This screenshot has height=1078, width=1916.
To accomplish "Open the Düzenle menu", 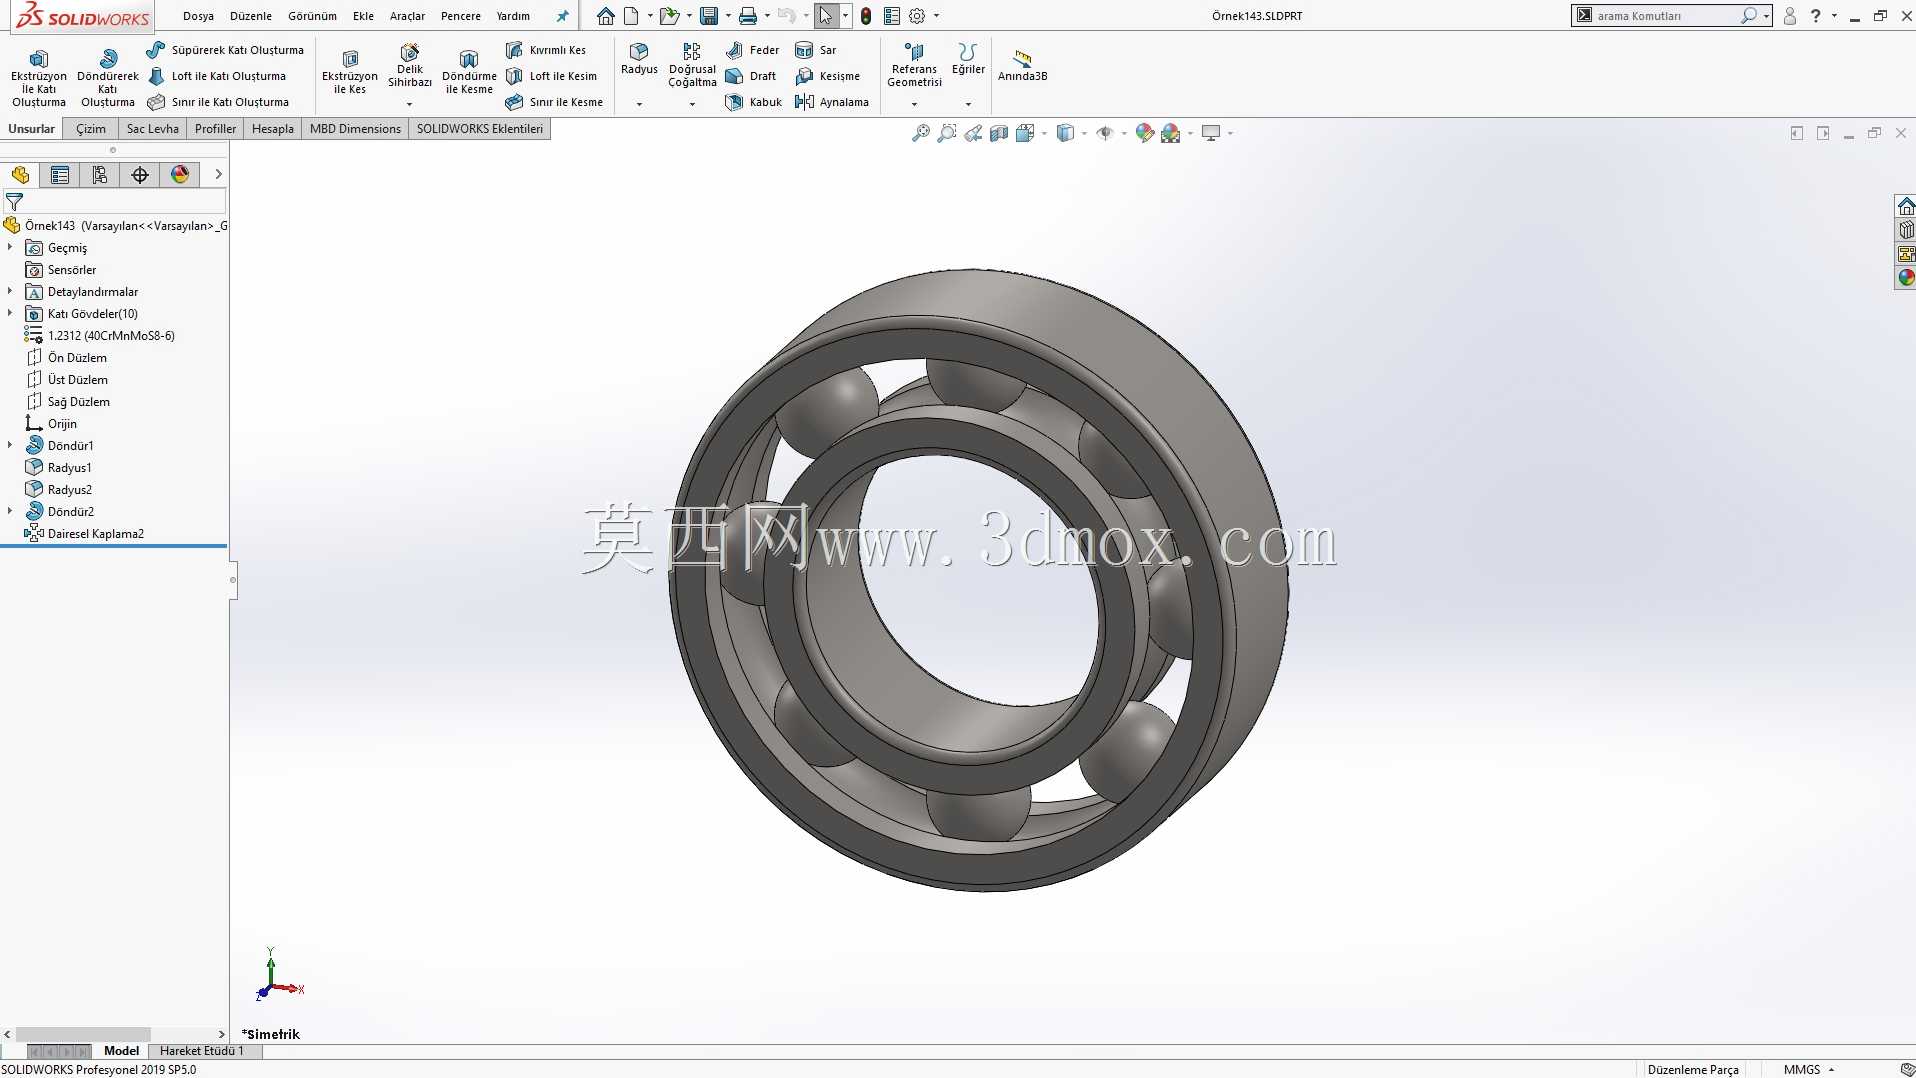I will pos(251,16).
